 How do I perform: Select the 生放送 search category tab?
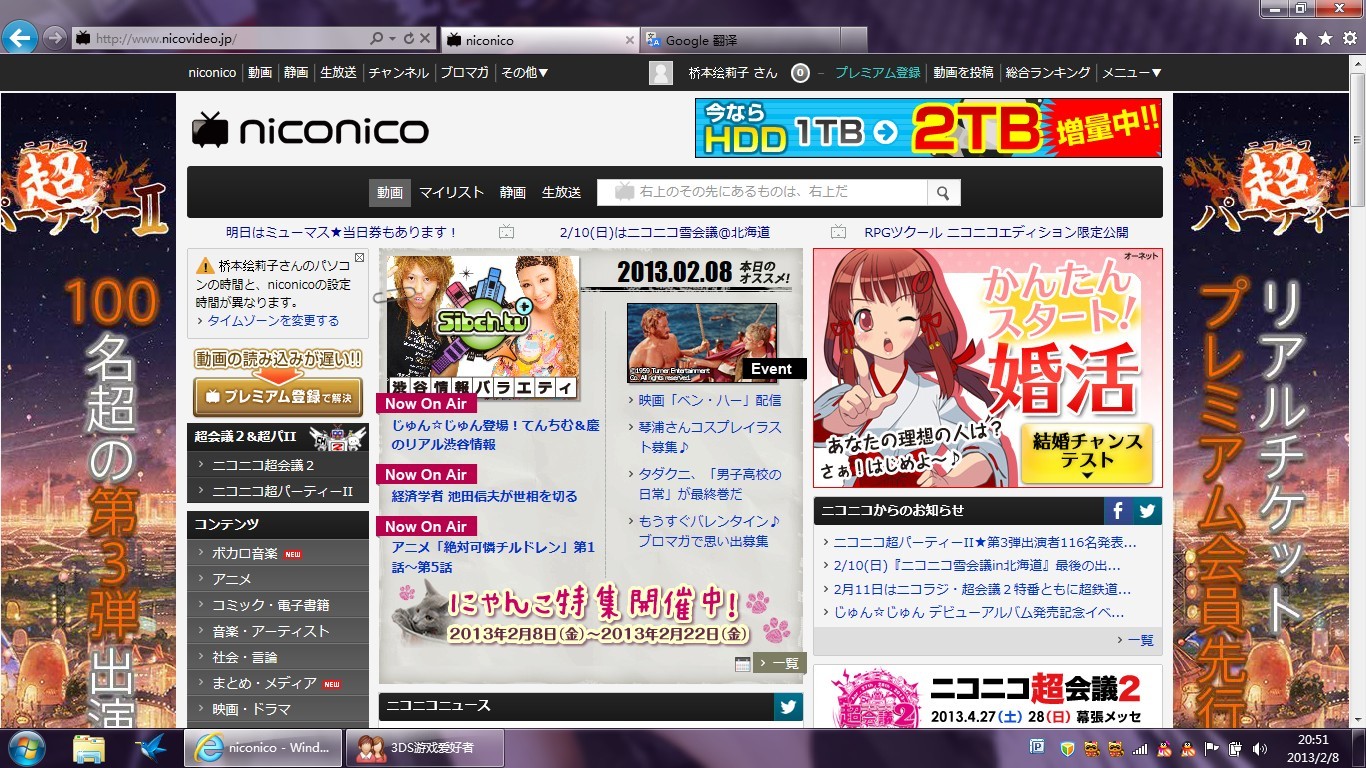[561, 192]
